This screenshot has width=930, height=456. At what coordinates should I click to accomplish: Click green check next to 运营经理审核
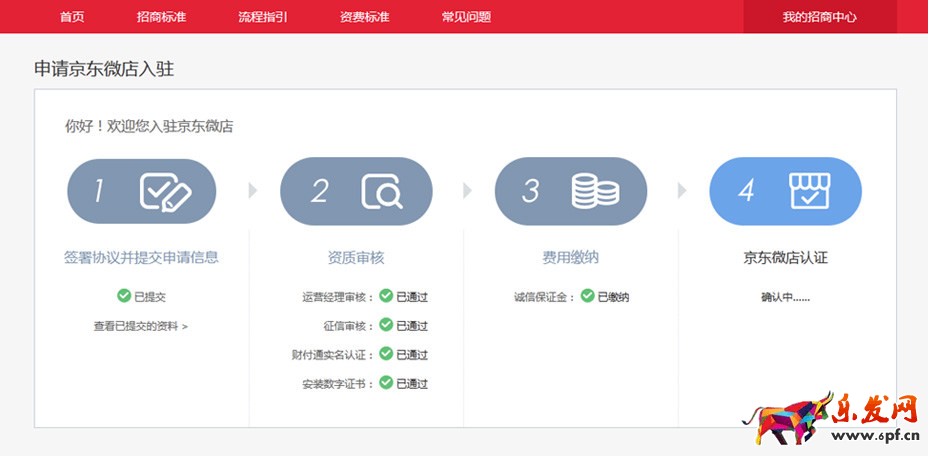tap(386, 296)
